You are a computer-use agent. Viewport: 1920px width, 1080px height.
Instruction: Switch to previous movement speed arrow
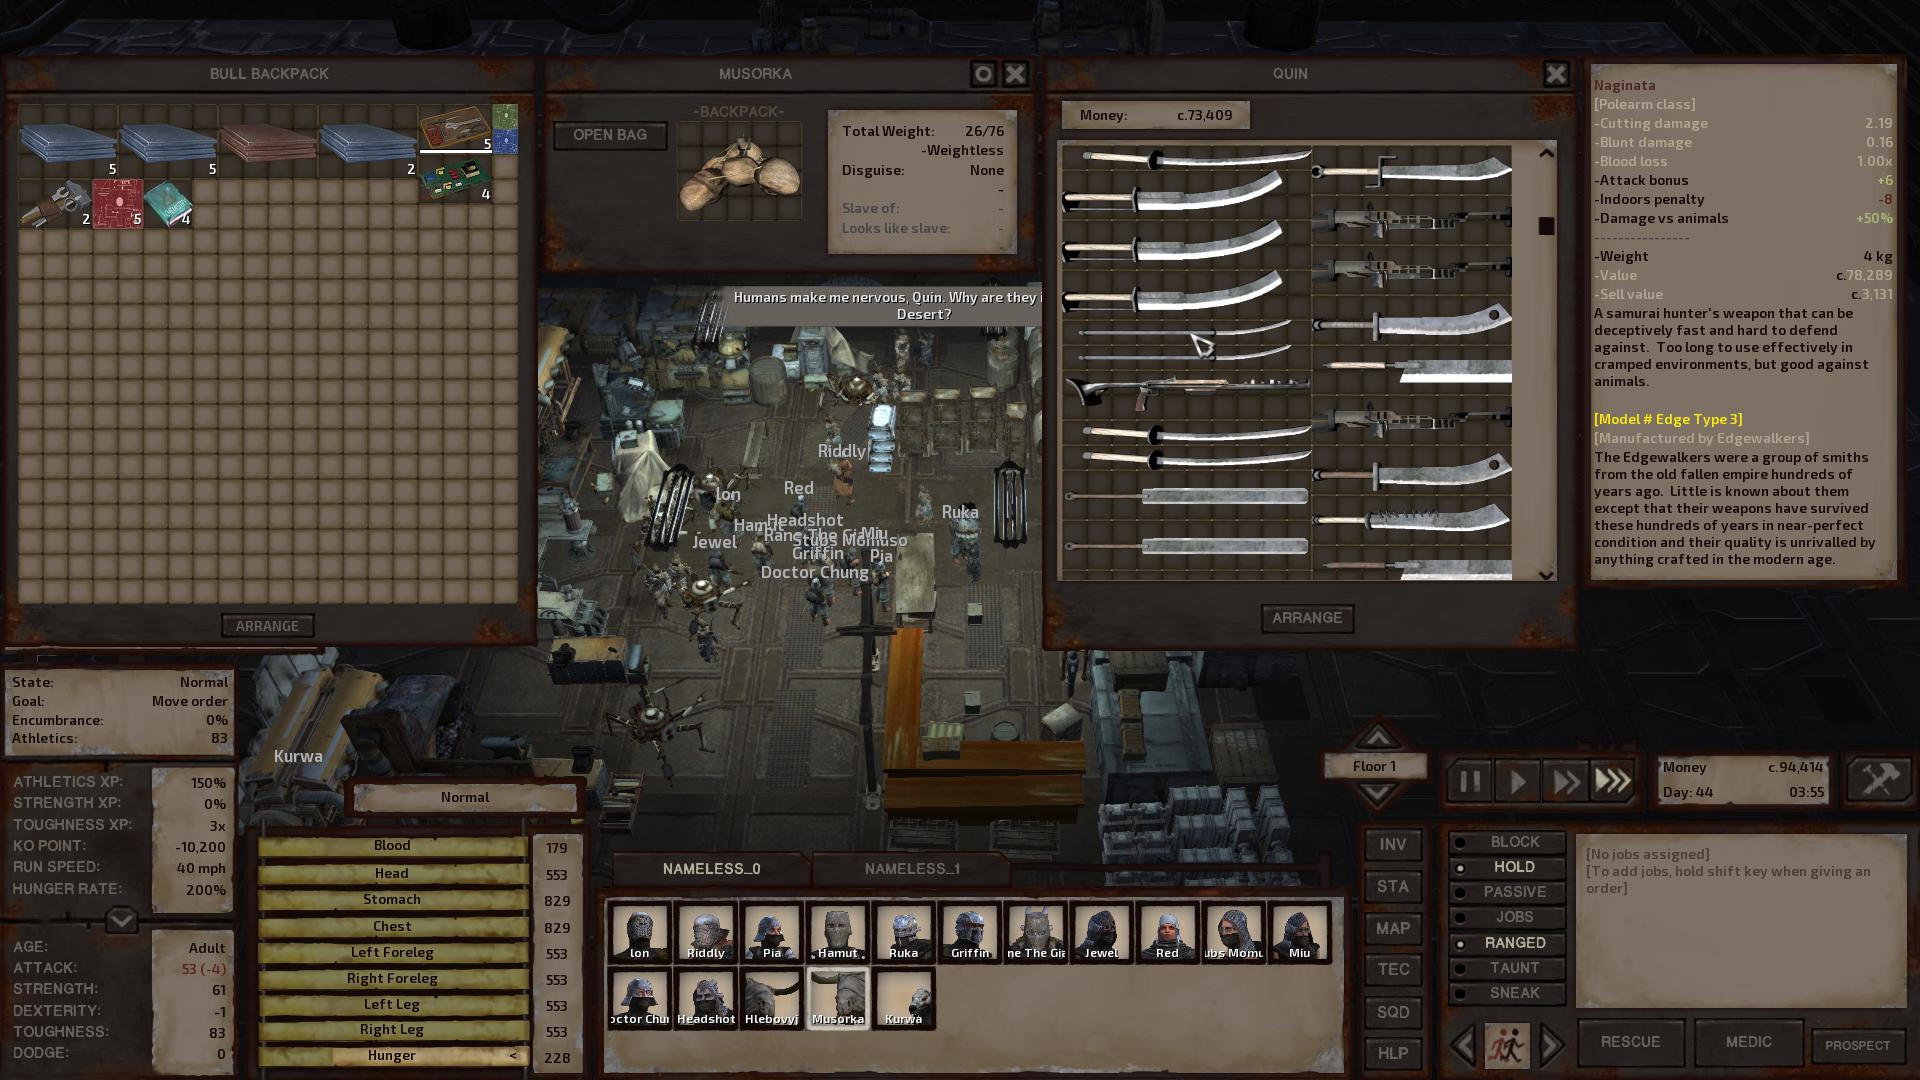click(1462, 1046)
